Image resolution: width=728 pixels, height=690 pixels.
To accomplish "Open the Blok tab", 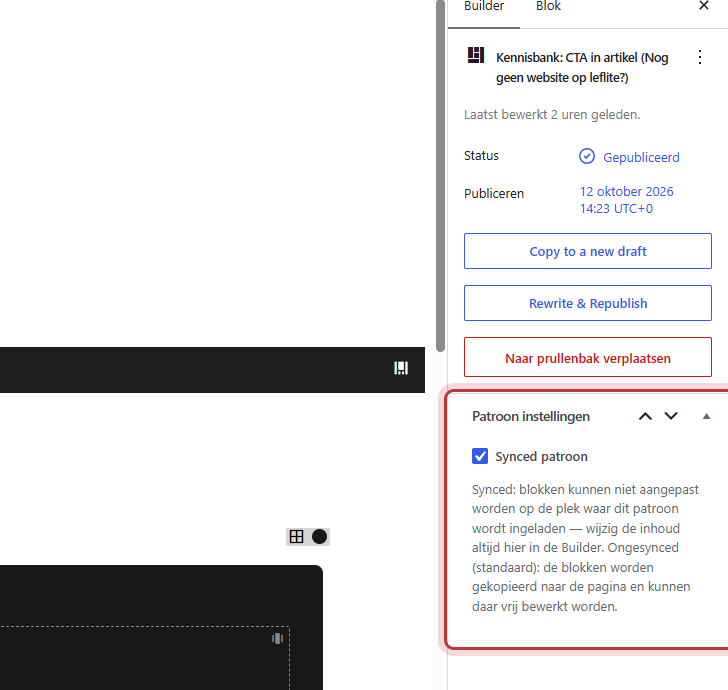I will [x=548, y=7].
